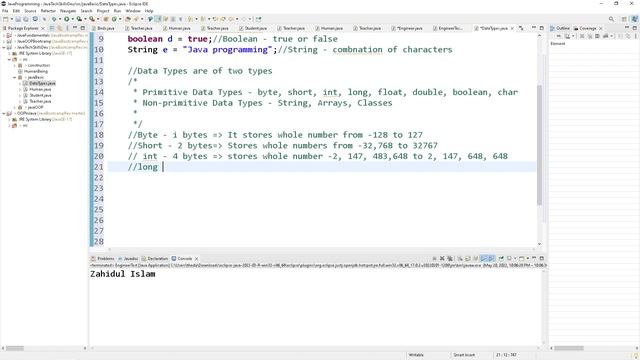Close the *DataTypes.java editor tab
The height and width of the screenshot is (360, 640).
512,28
